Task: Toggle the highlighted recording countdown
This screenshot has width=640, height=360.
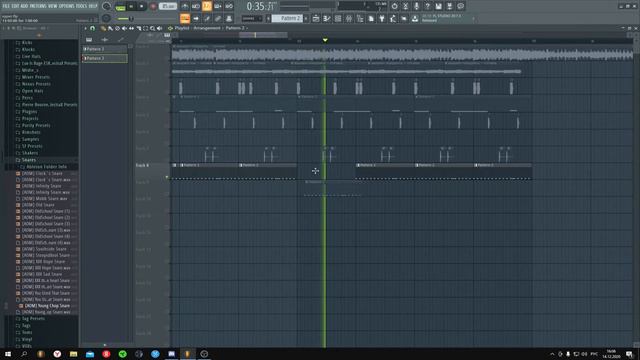Action: 207,6
